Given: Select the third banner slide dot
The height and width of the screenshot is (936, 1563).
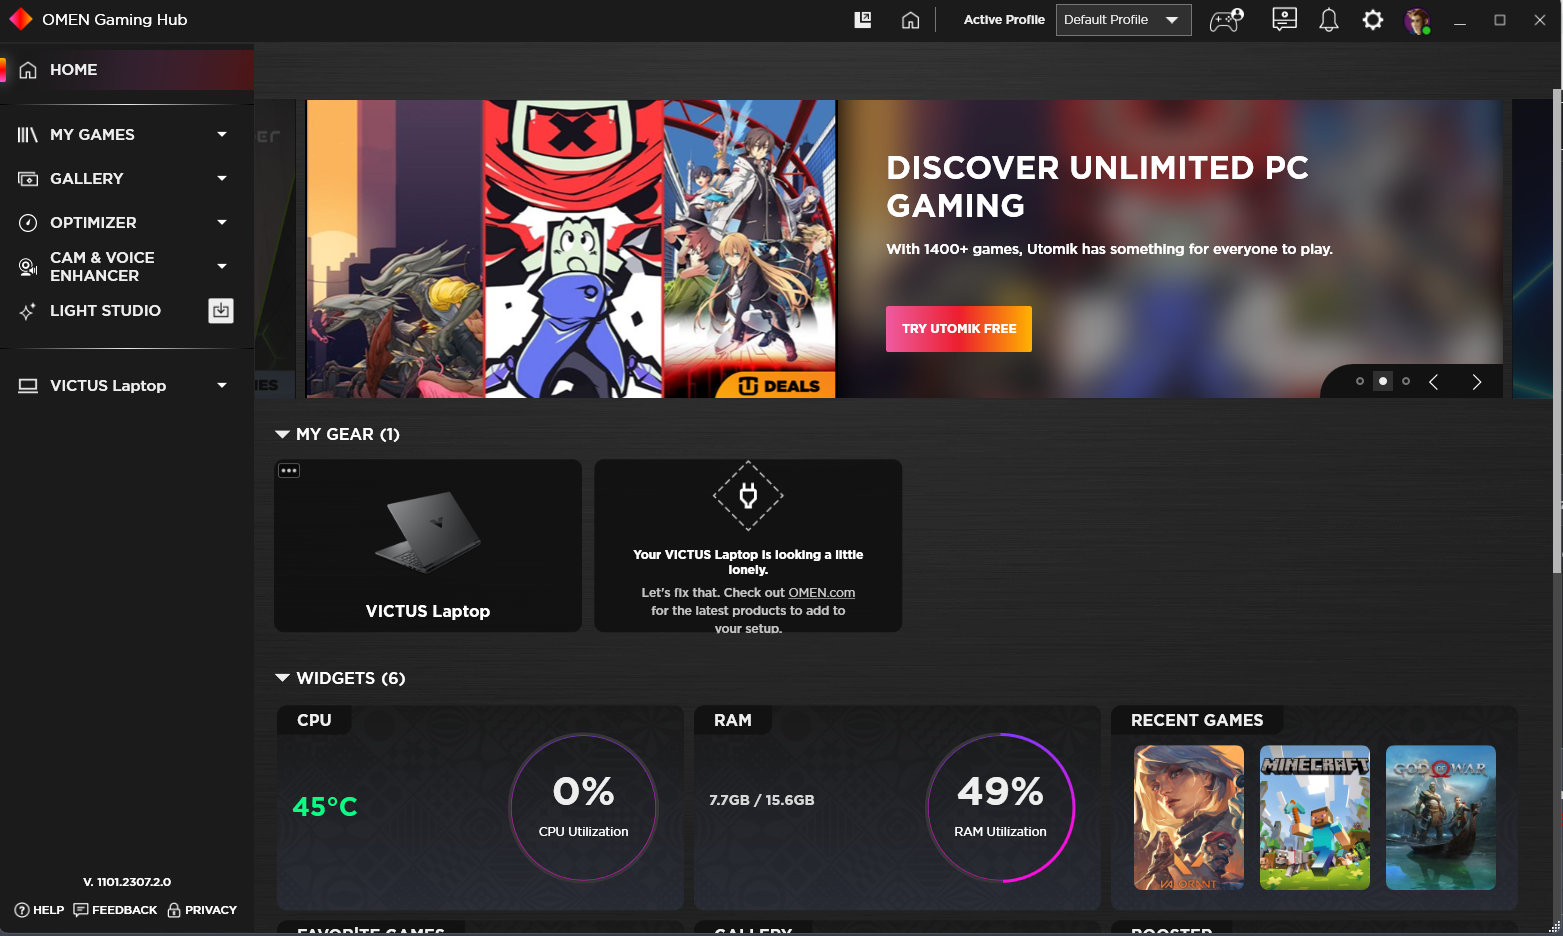Looking at the screenshot, I should tap(1406, 381).
